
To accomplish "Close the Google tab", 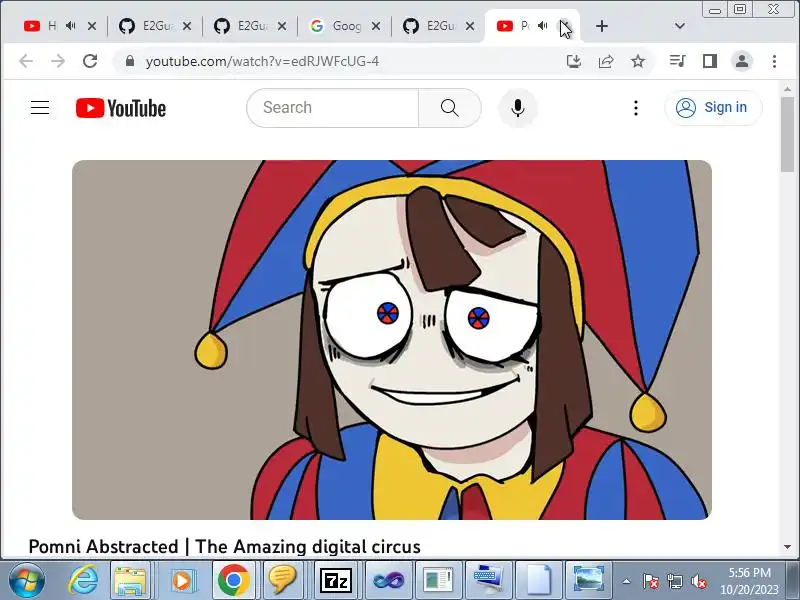I will coord(376,26).
